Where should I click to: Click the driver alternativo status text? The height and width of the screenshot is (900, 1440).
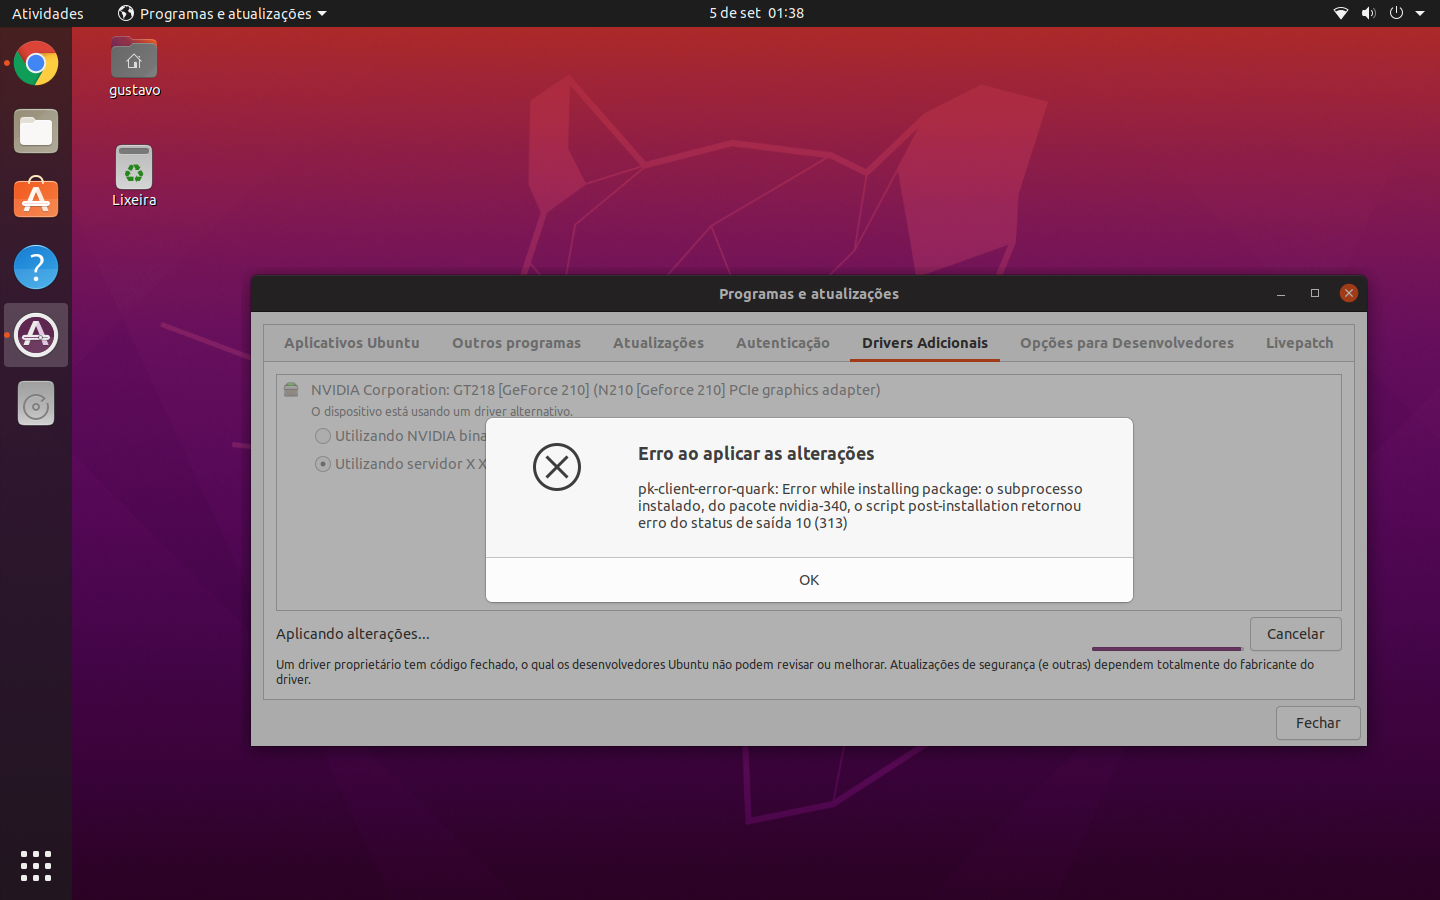pos(442,412)
